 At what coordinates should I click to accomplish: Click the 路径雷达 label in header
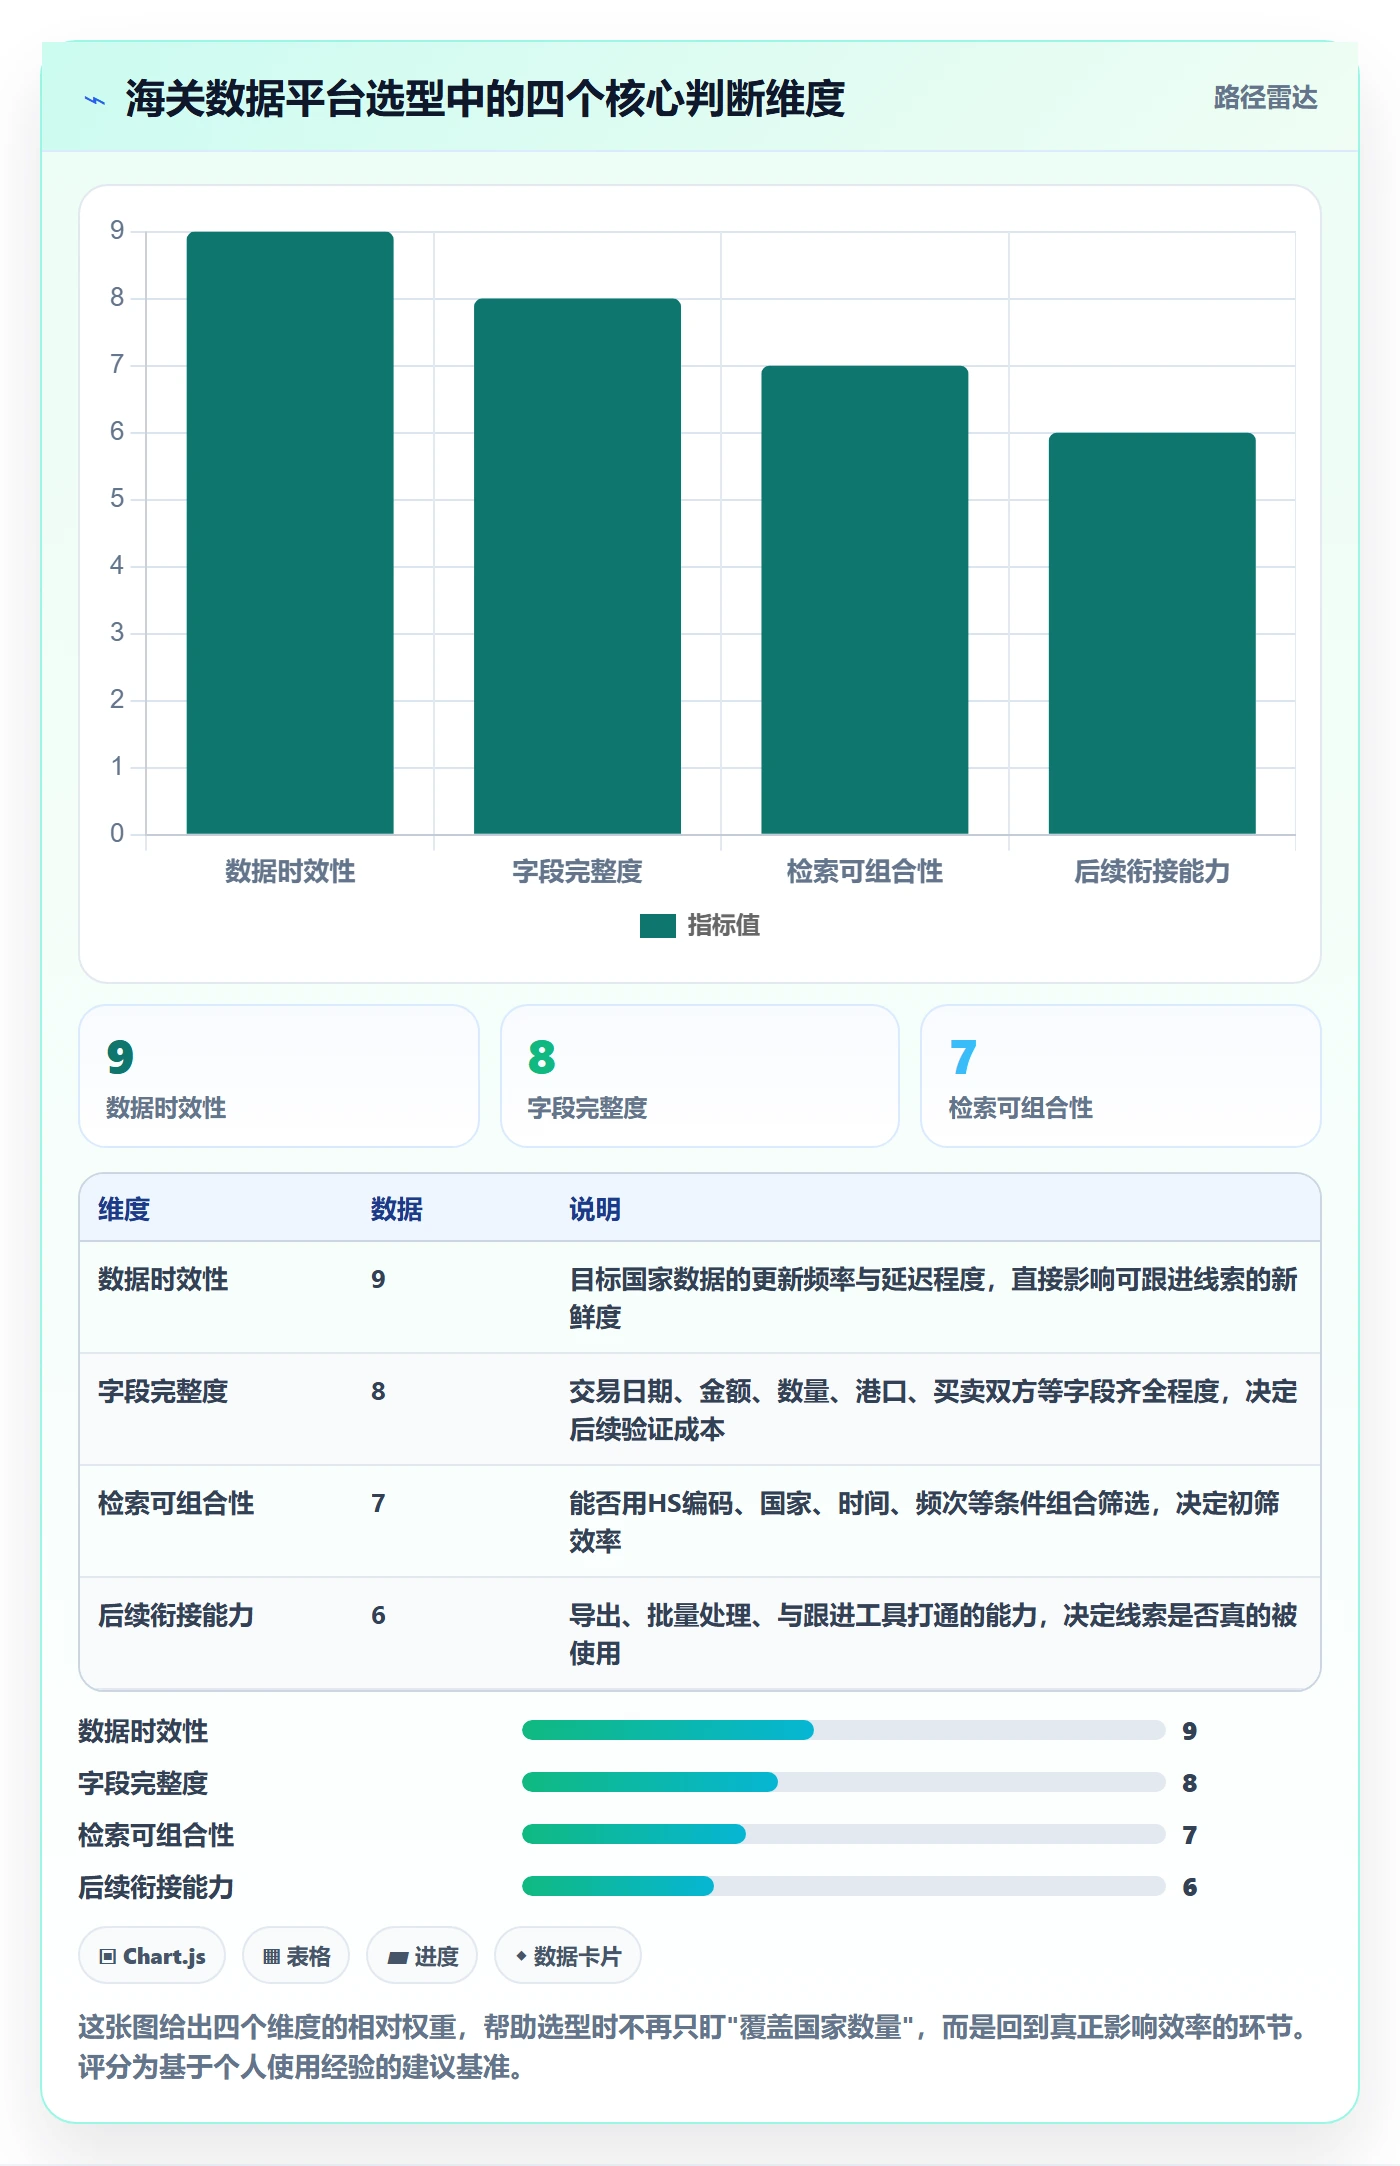1265,98
